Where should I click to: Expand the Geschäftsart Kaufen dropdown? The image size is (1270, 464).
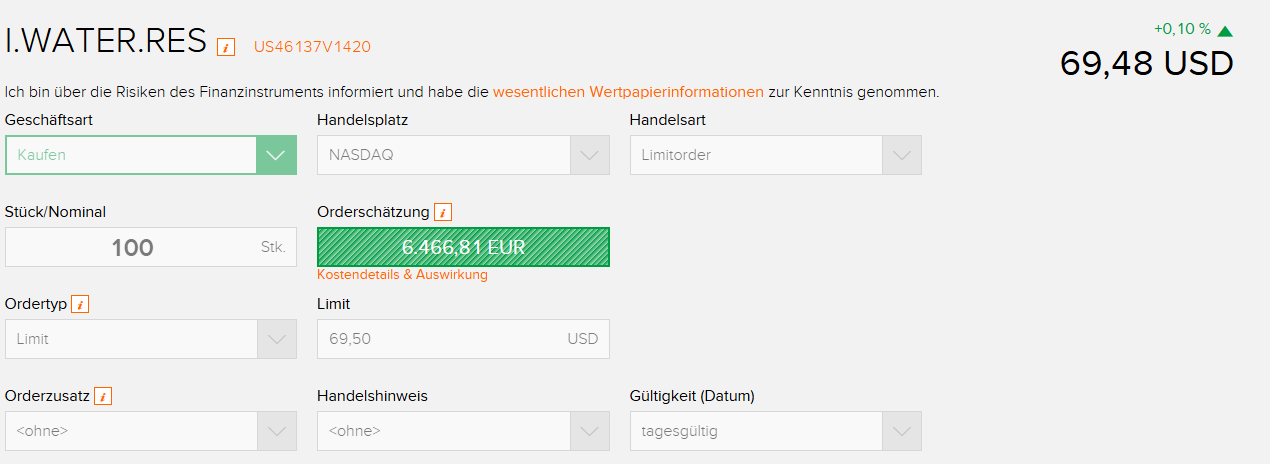[276, 155]
